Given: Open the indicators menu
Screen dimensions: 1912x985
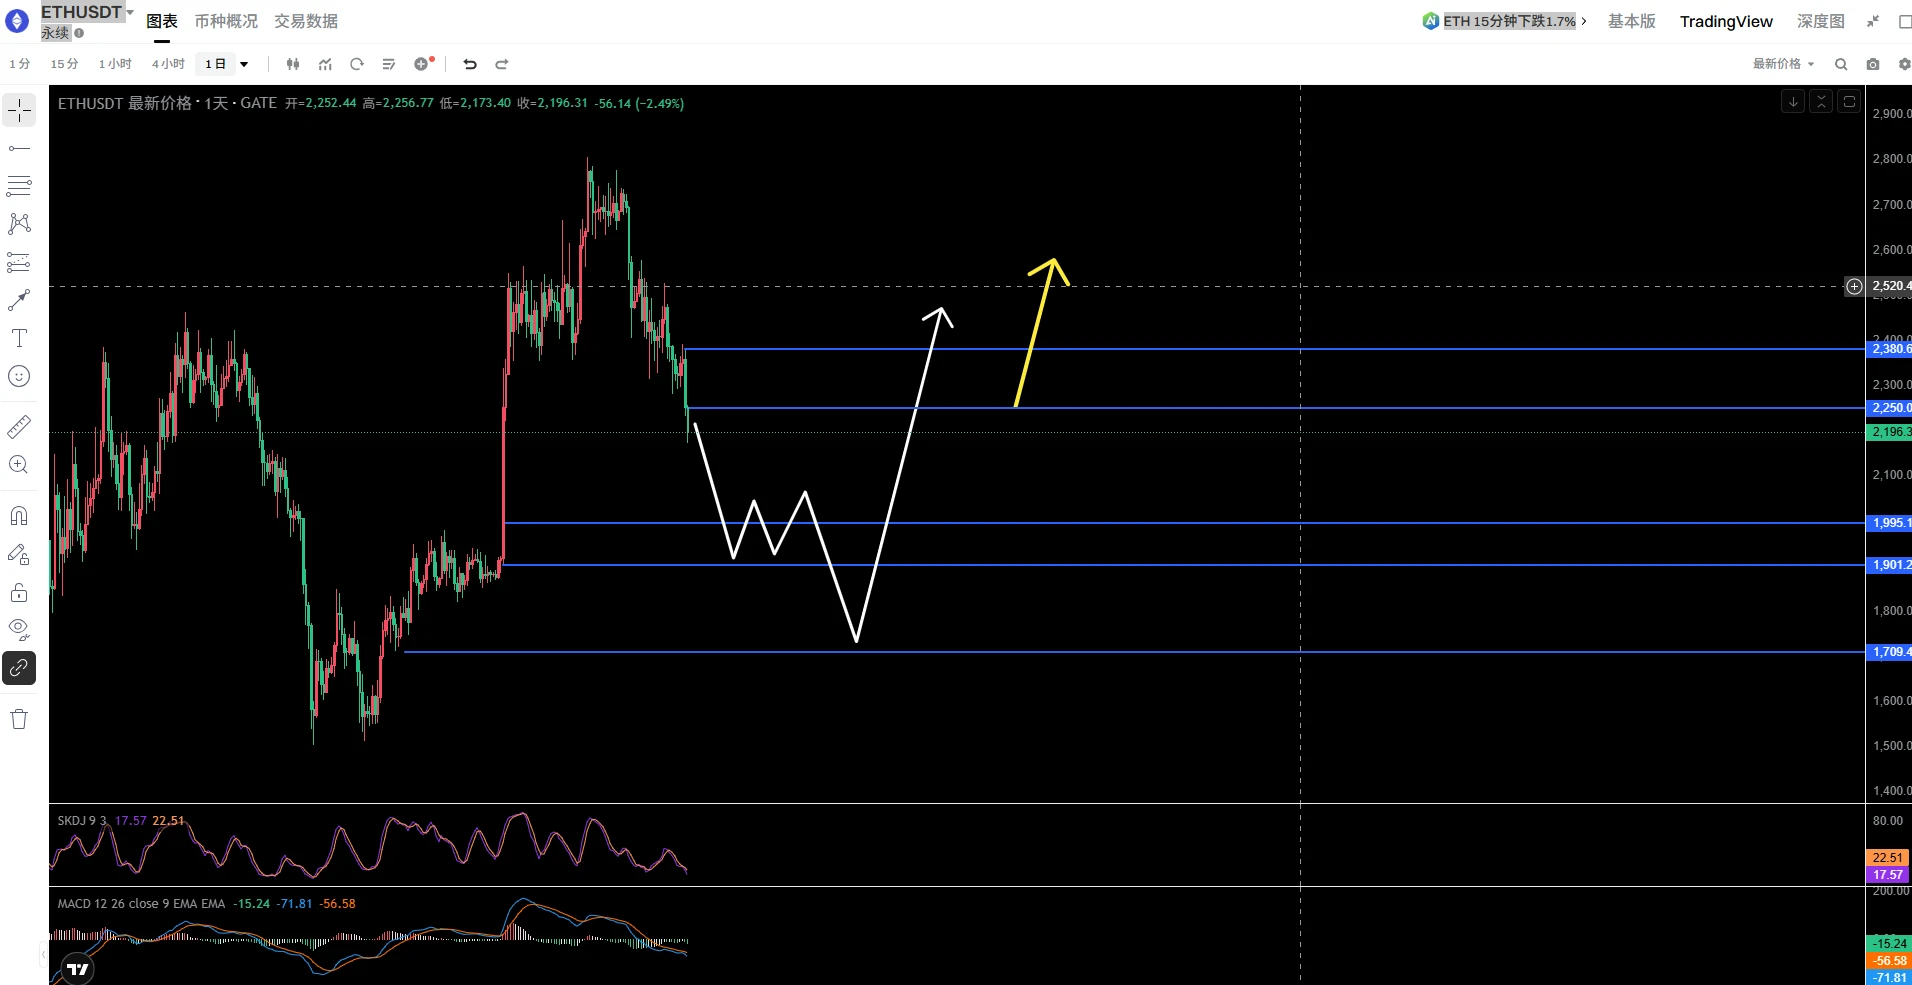Looking at the screenshot, I should (325, 64).
